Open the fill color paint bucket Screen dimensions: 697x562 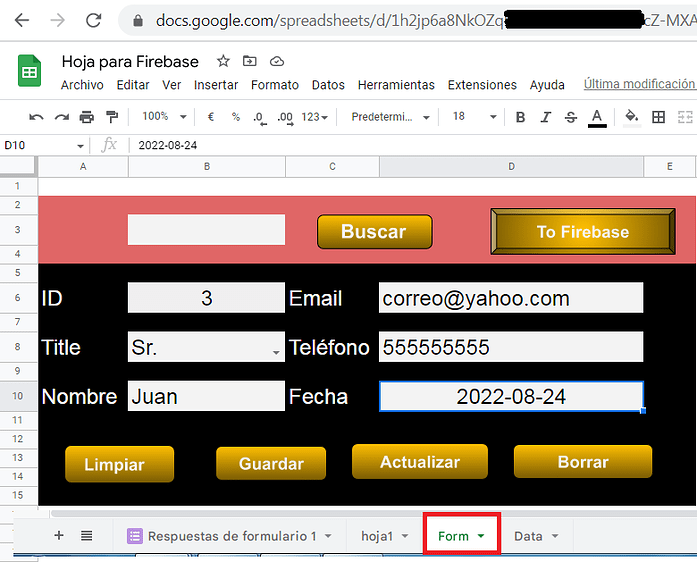click(x=631, y=117)
